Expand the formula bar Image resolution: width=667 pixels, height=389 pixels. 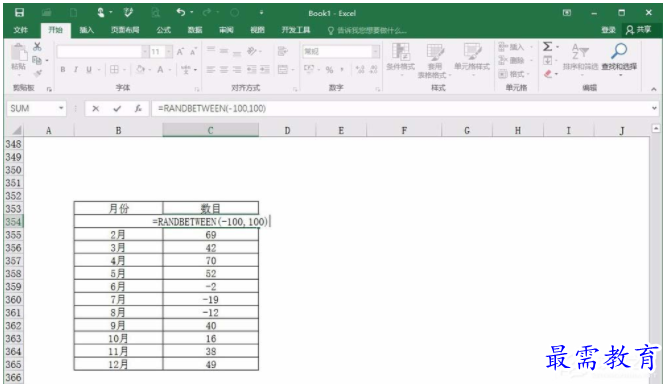(x=654, y=108)
